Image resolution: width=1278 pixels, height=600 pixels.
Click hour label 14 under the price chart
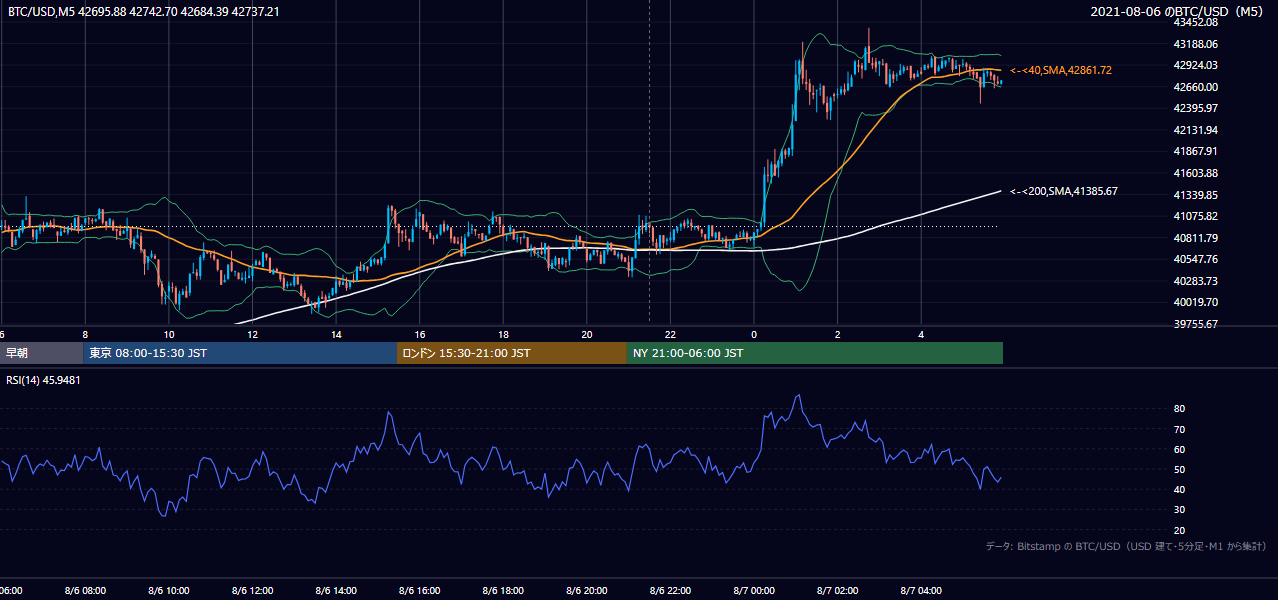click(336, 334)
